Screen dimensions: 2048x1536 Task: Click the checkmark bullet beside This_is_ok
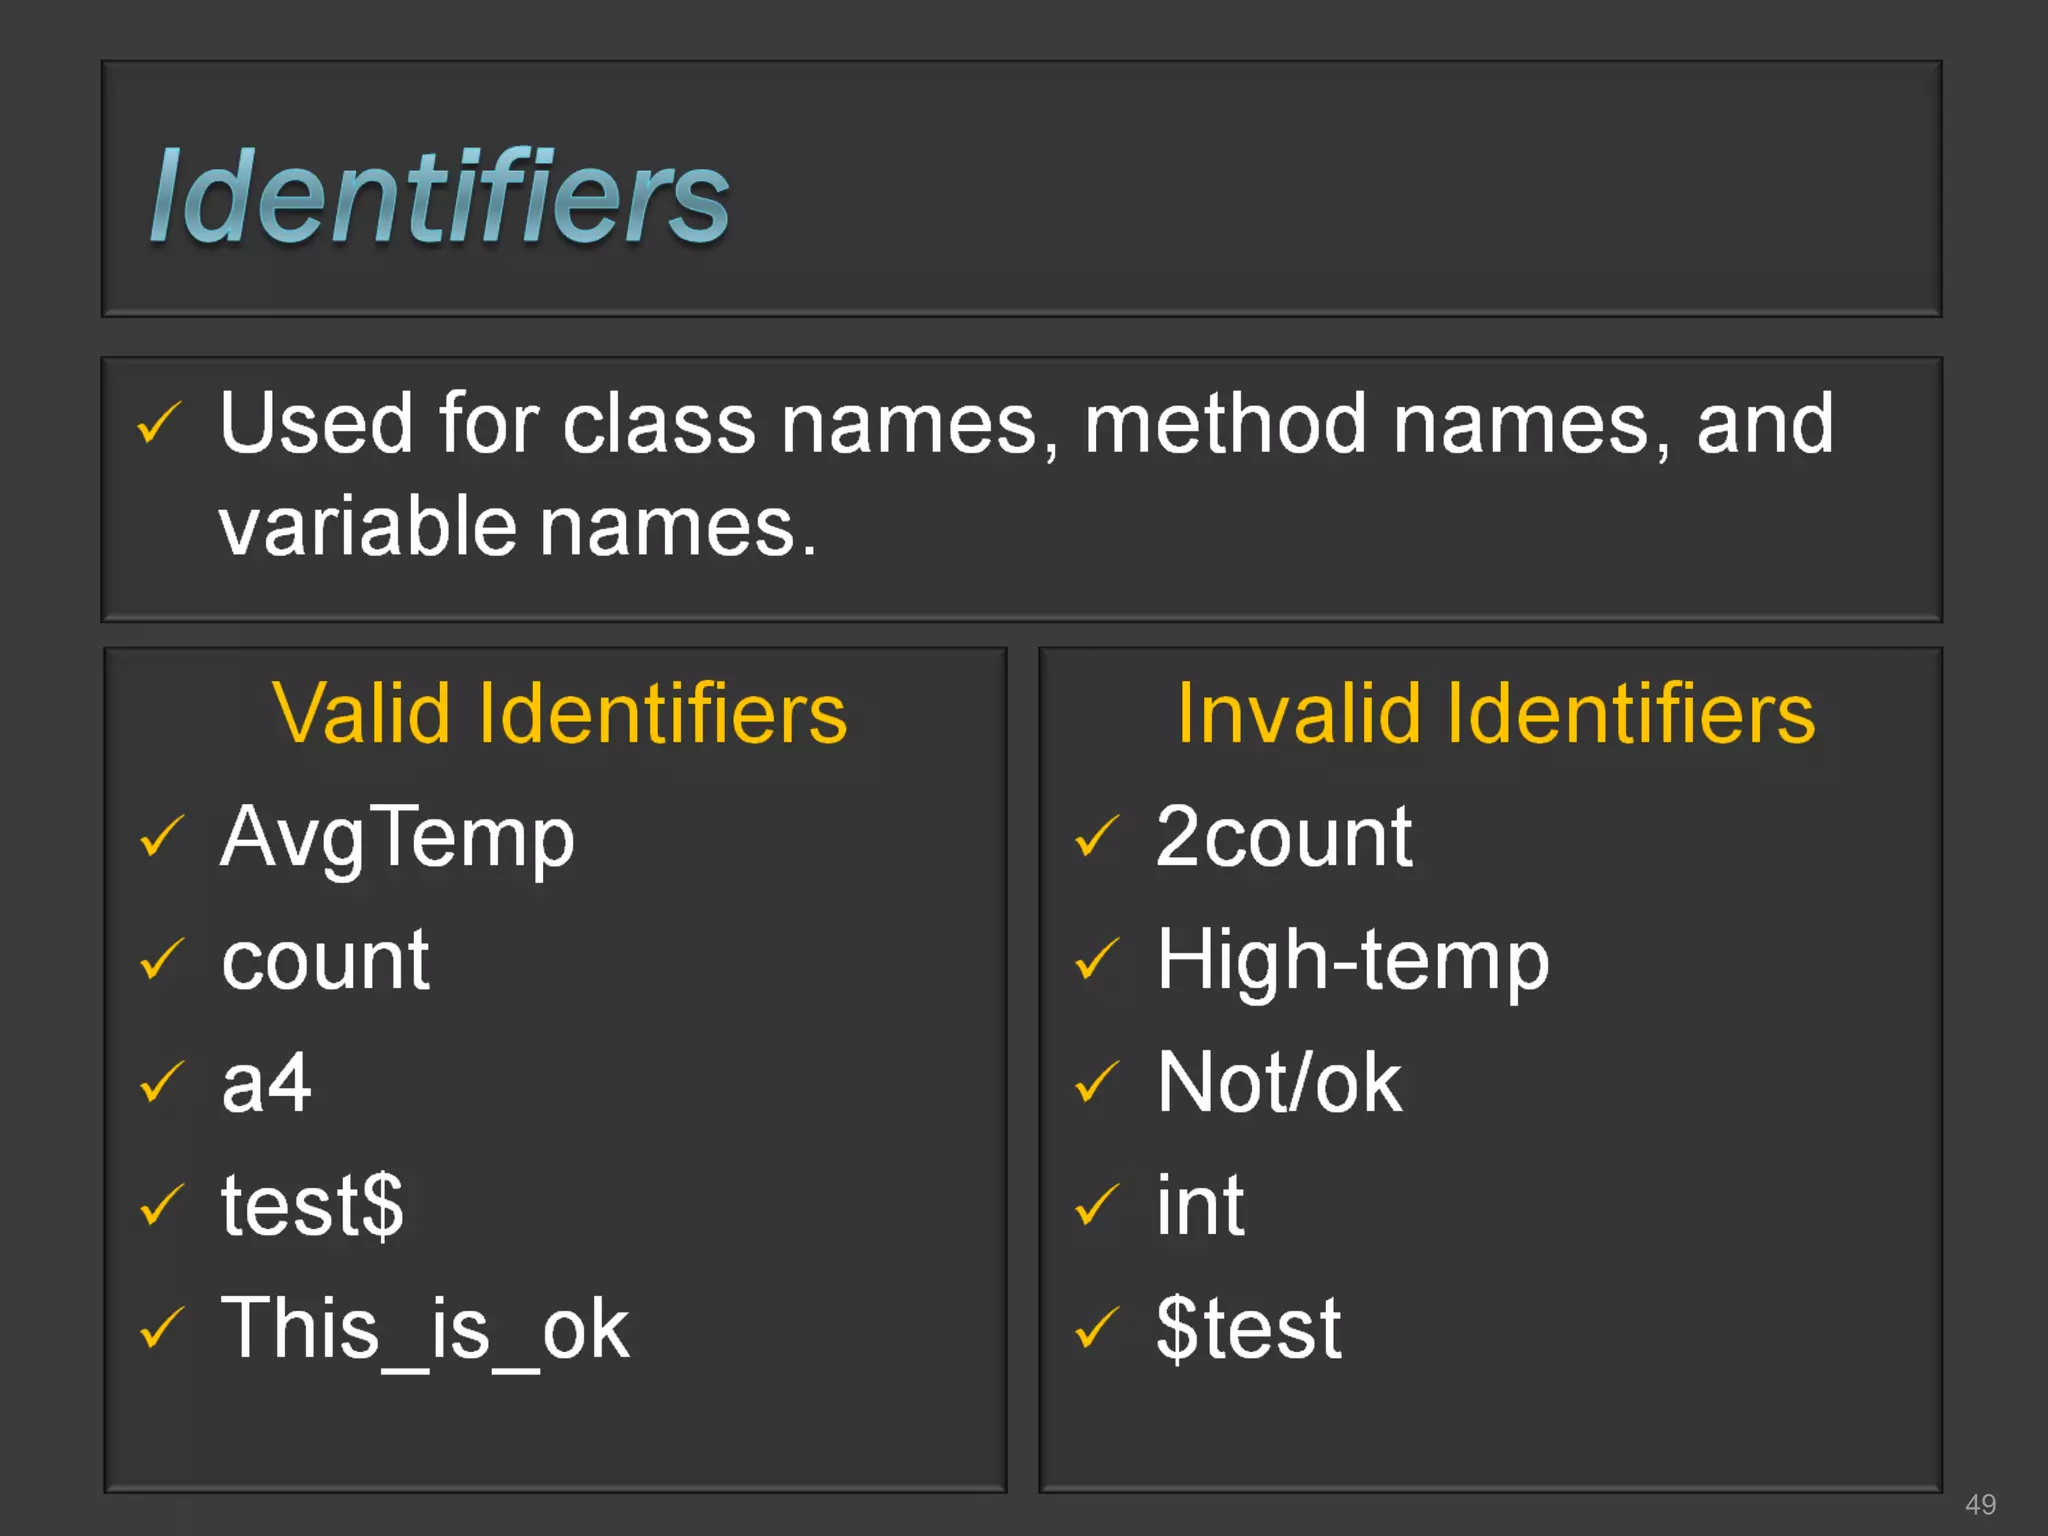click(x=161, y=1329)
